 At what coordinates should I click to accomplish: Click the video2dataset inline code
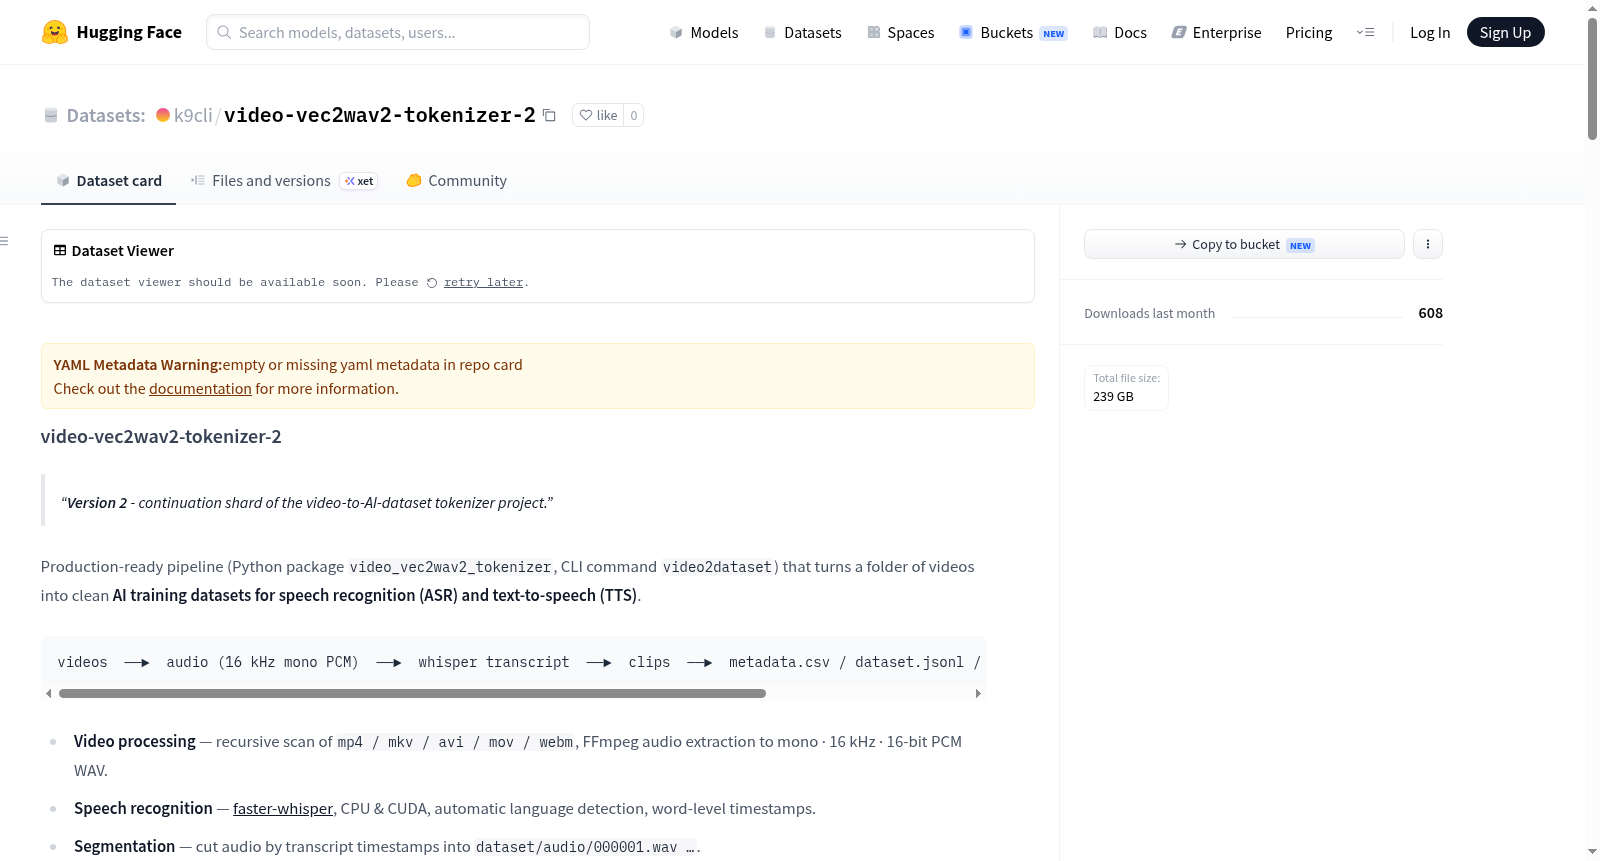(x=717, y=567)
